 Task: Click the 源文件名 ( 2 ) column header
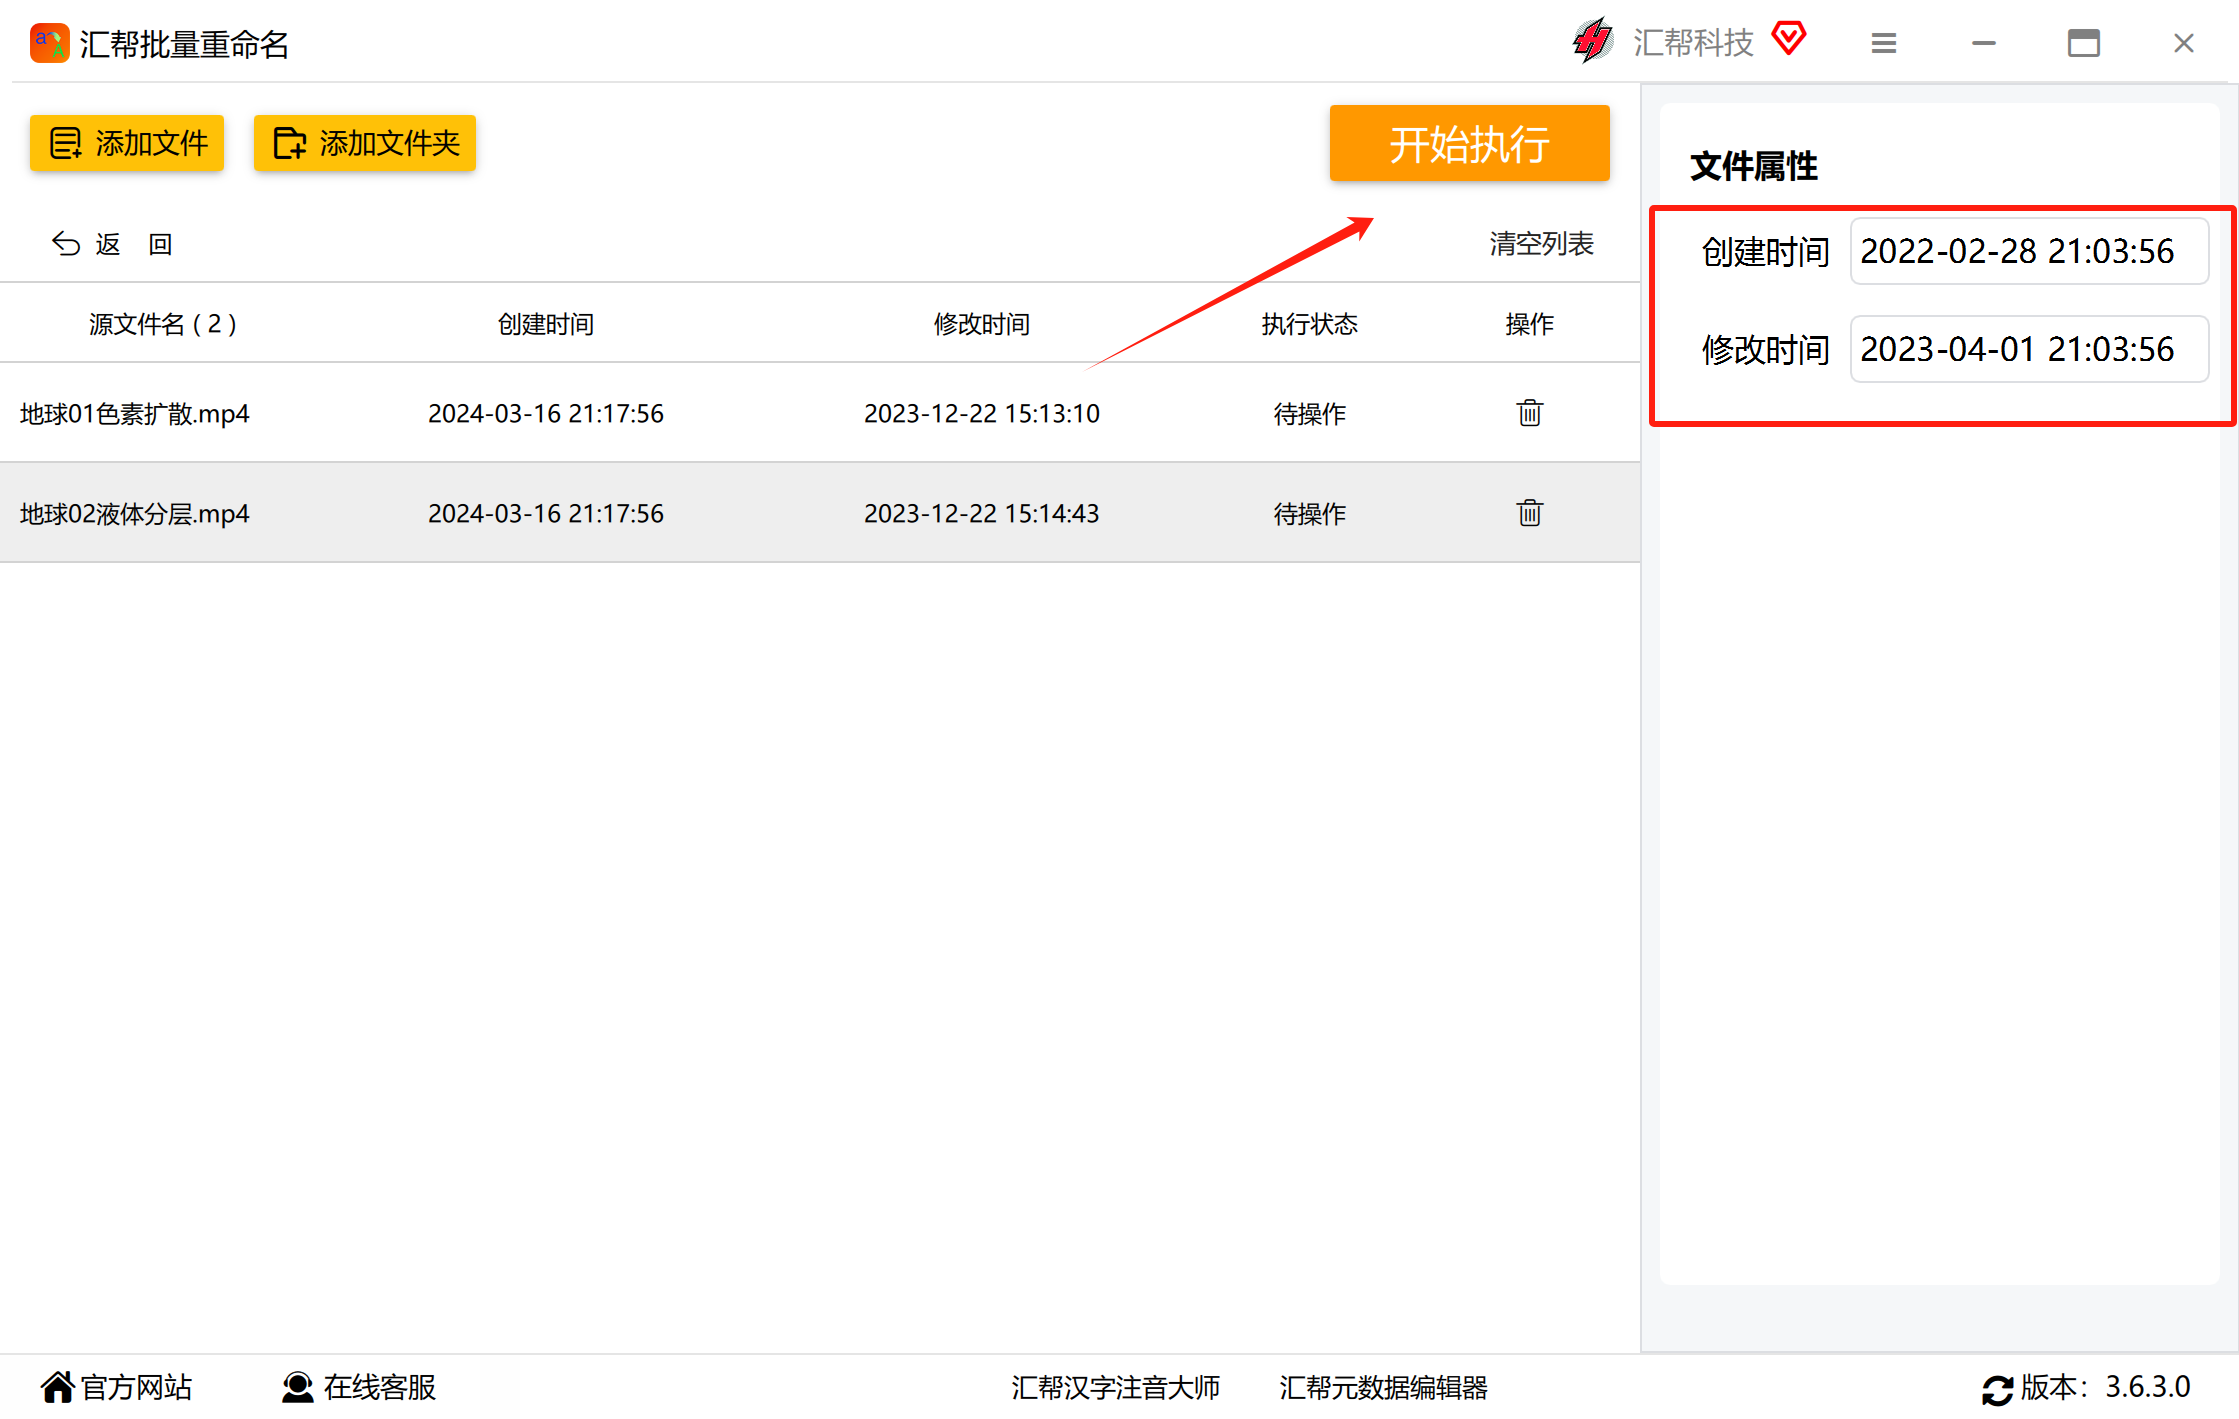click(163, 324)
